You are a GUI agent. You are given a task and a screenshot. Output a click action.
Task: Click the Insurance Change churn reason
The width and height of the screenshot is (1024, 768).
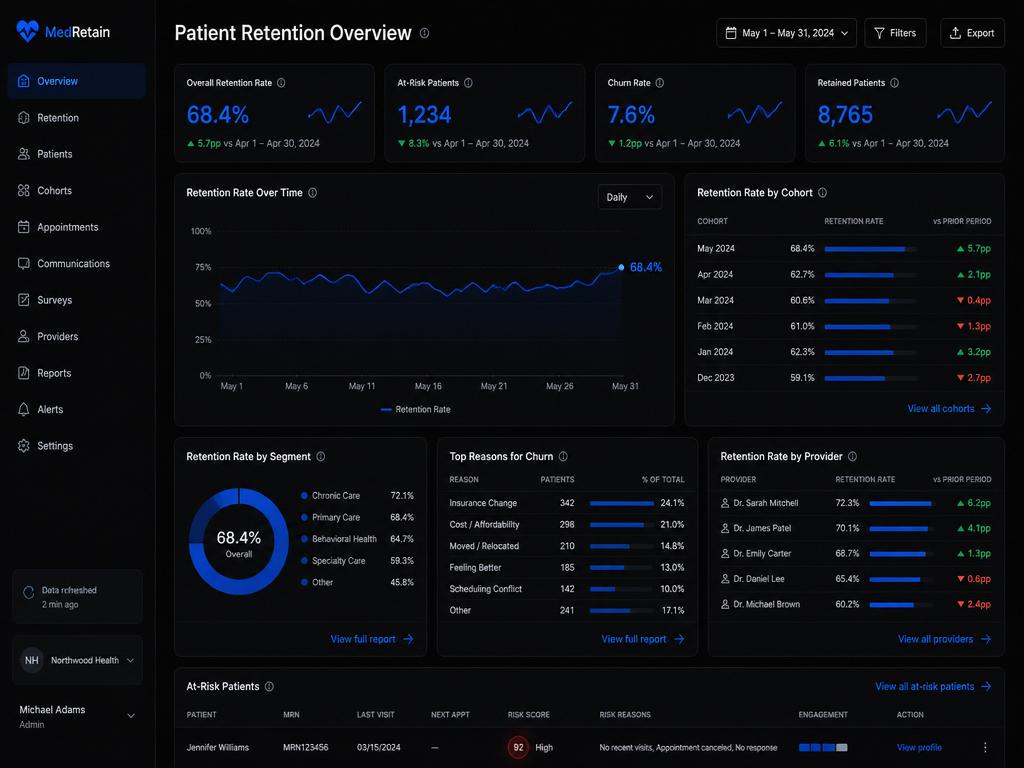coord(483,503)
